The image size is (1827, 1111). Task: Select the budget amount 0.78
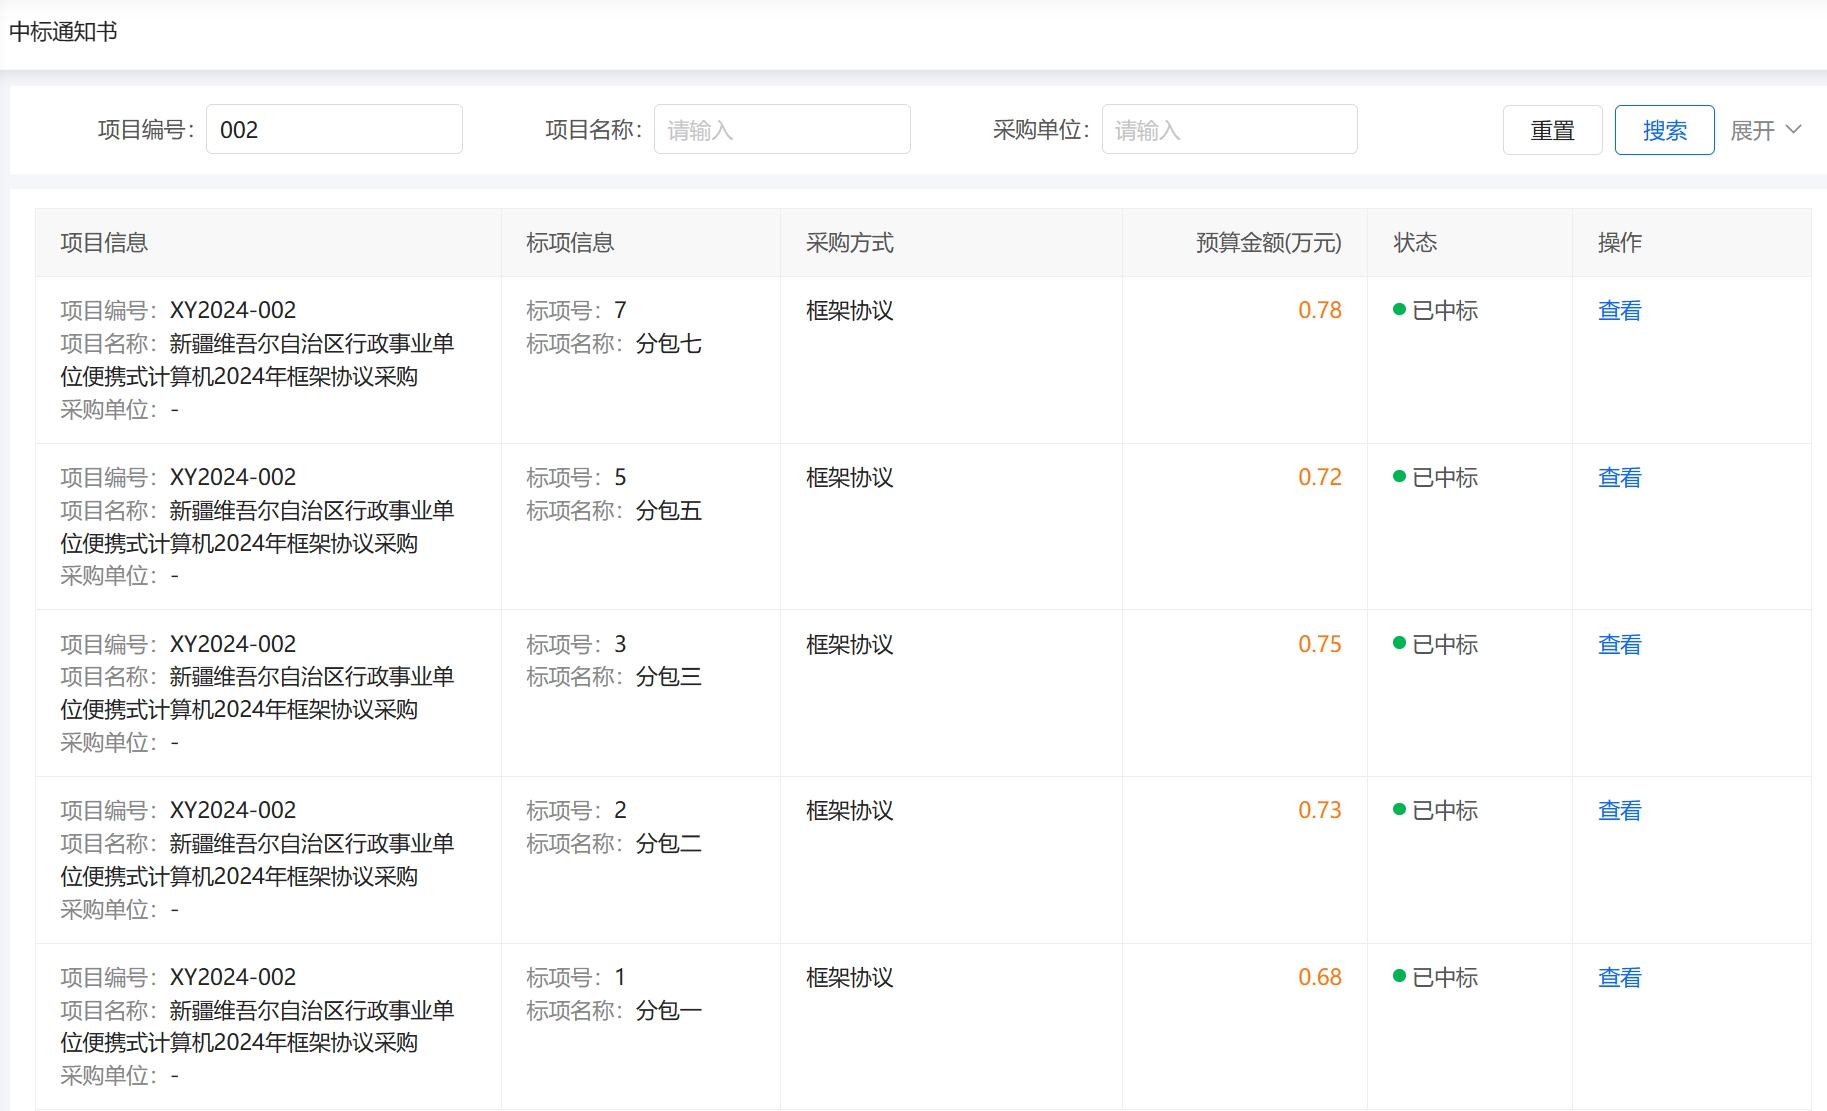[x=1320, y=311]
